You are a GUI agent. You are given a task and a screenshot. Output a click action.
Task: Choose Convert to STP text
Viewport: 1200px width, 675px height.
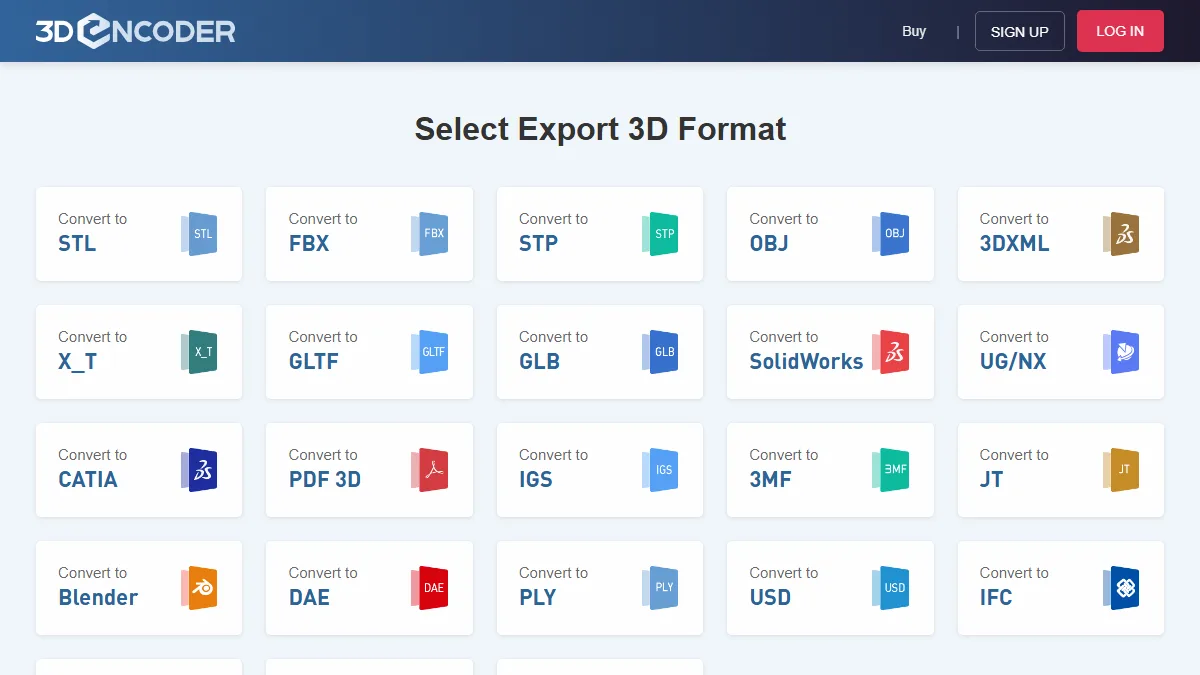click(x=553, y=232)
